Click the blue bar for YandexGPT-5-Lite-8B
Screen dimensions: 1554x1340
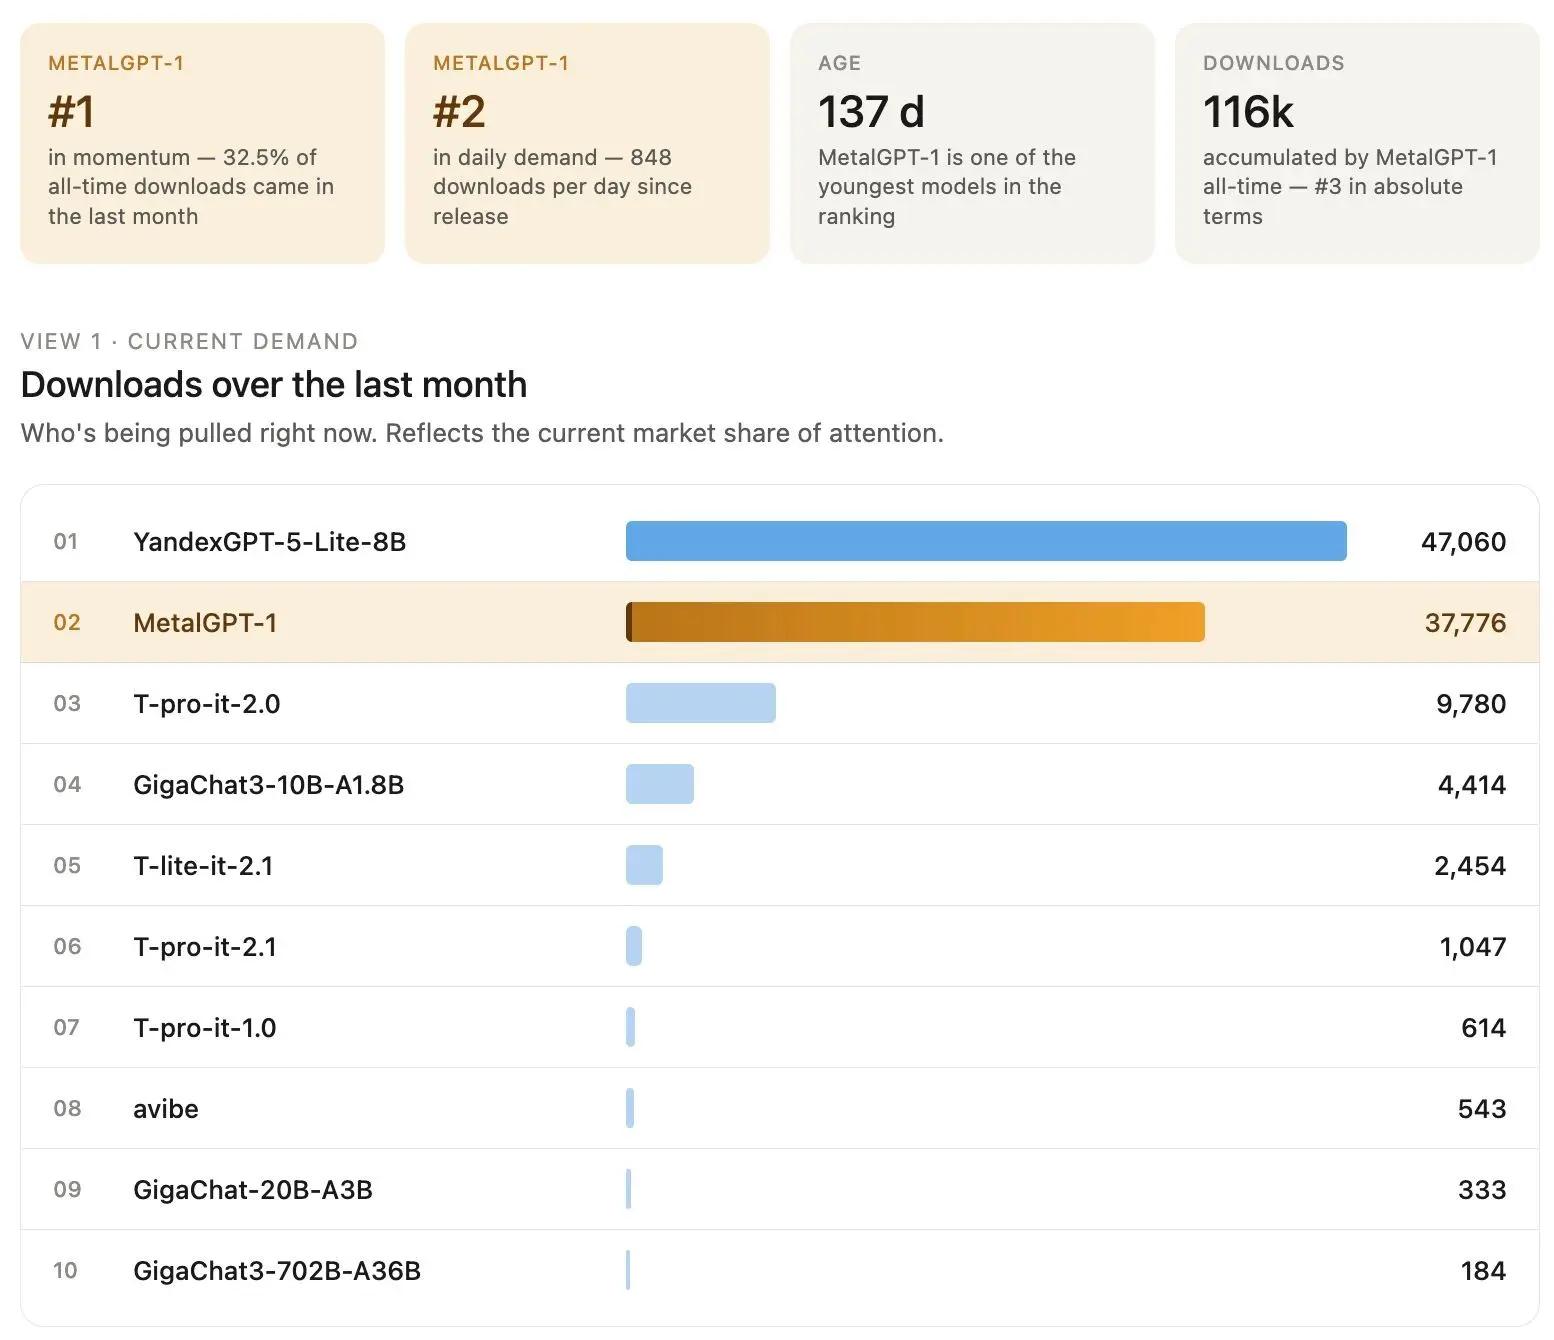click(986, 541)
